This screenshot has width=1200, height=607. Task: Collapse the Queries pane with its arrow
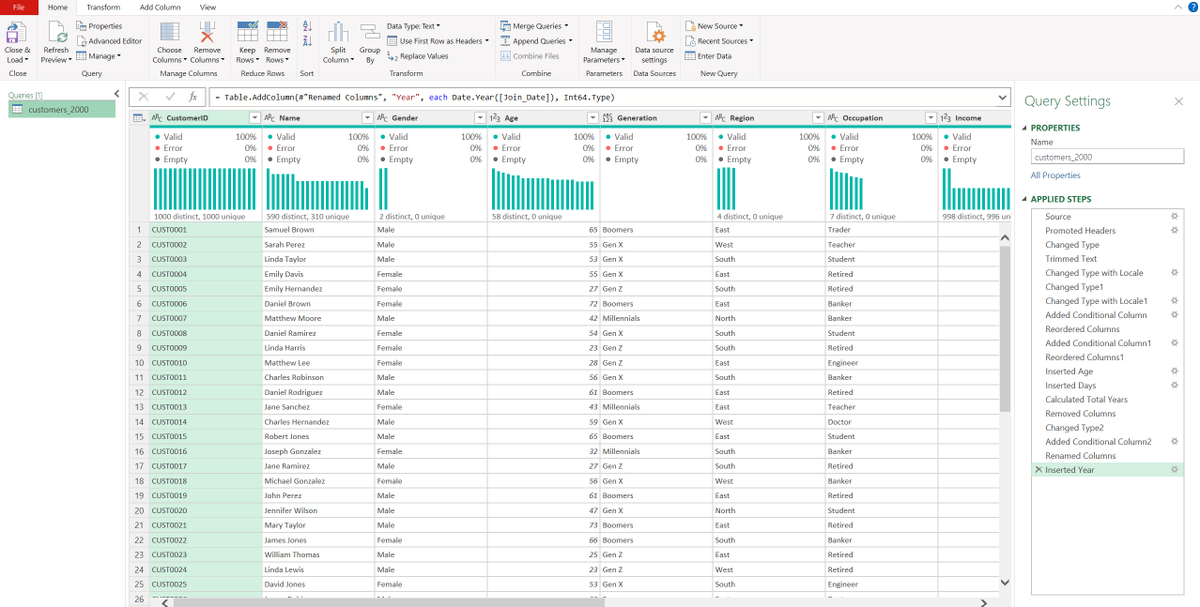117,94
